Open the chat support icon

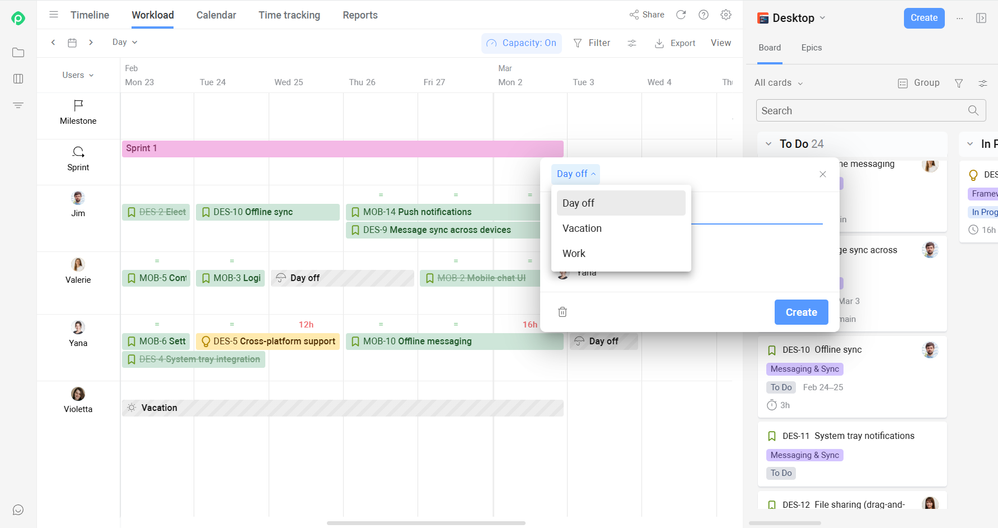(x=18, y=510)
